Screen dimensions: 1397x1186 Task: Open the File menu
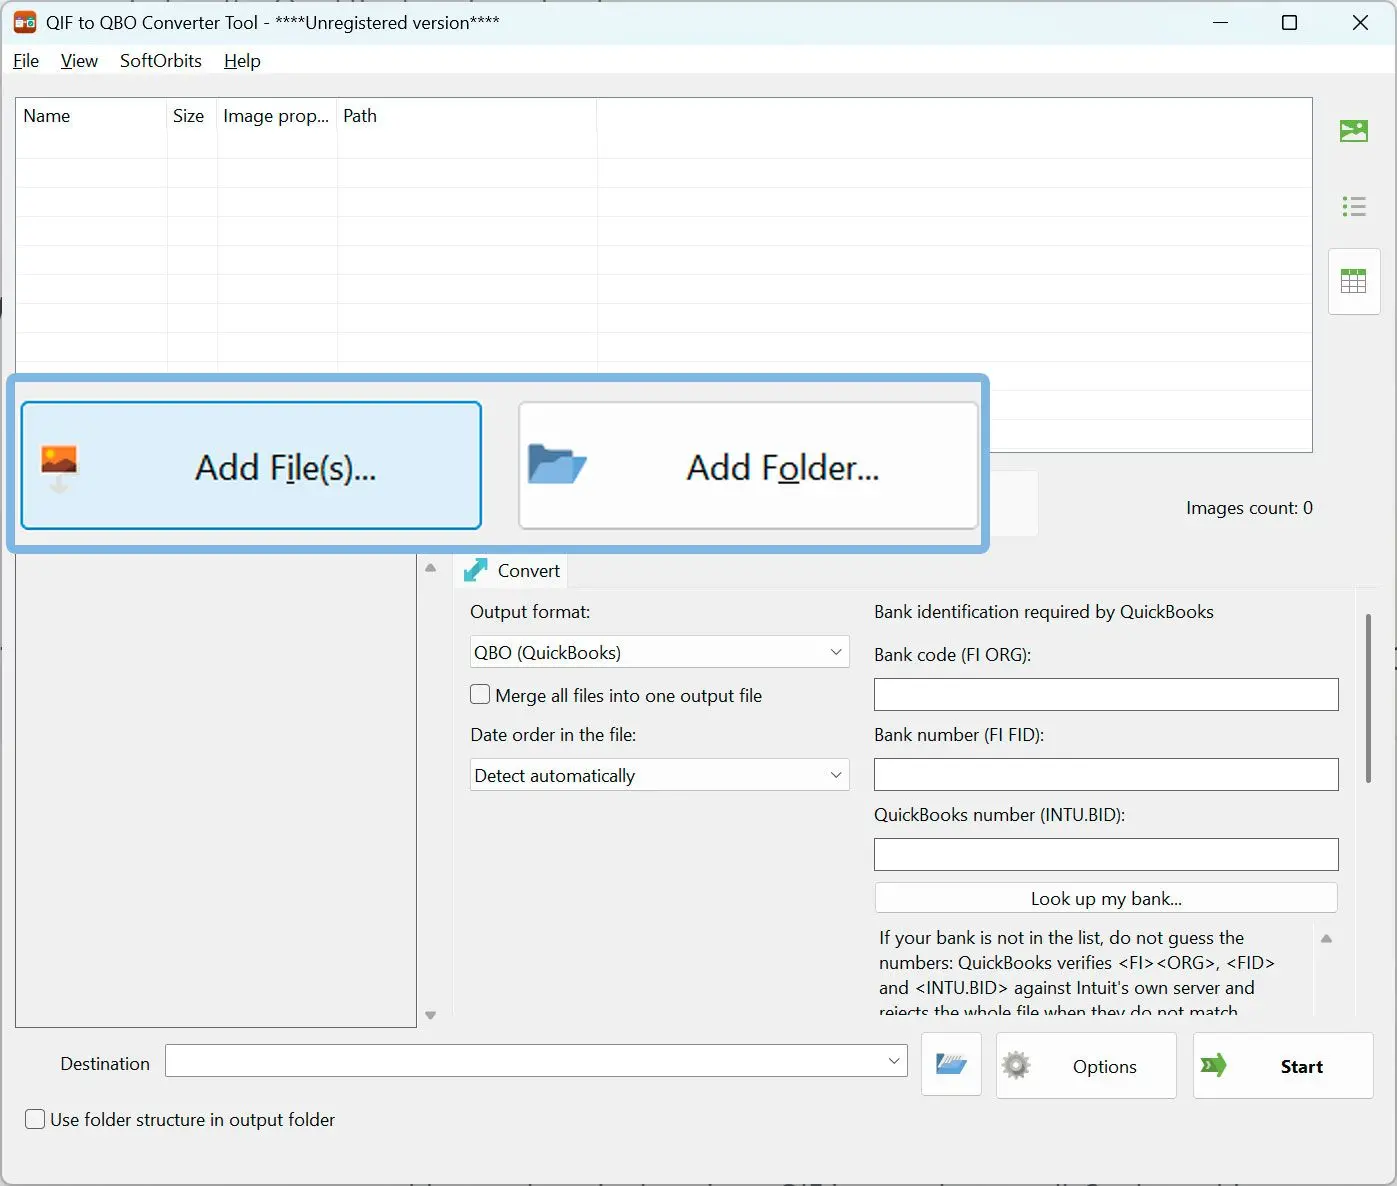(26, 61)
